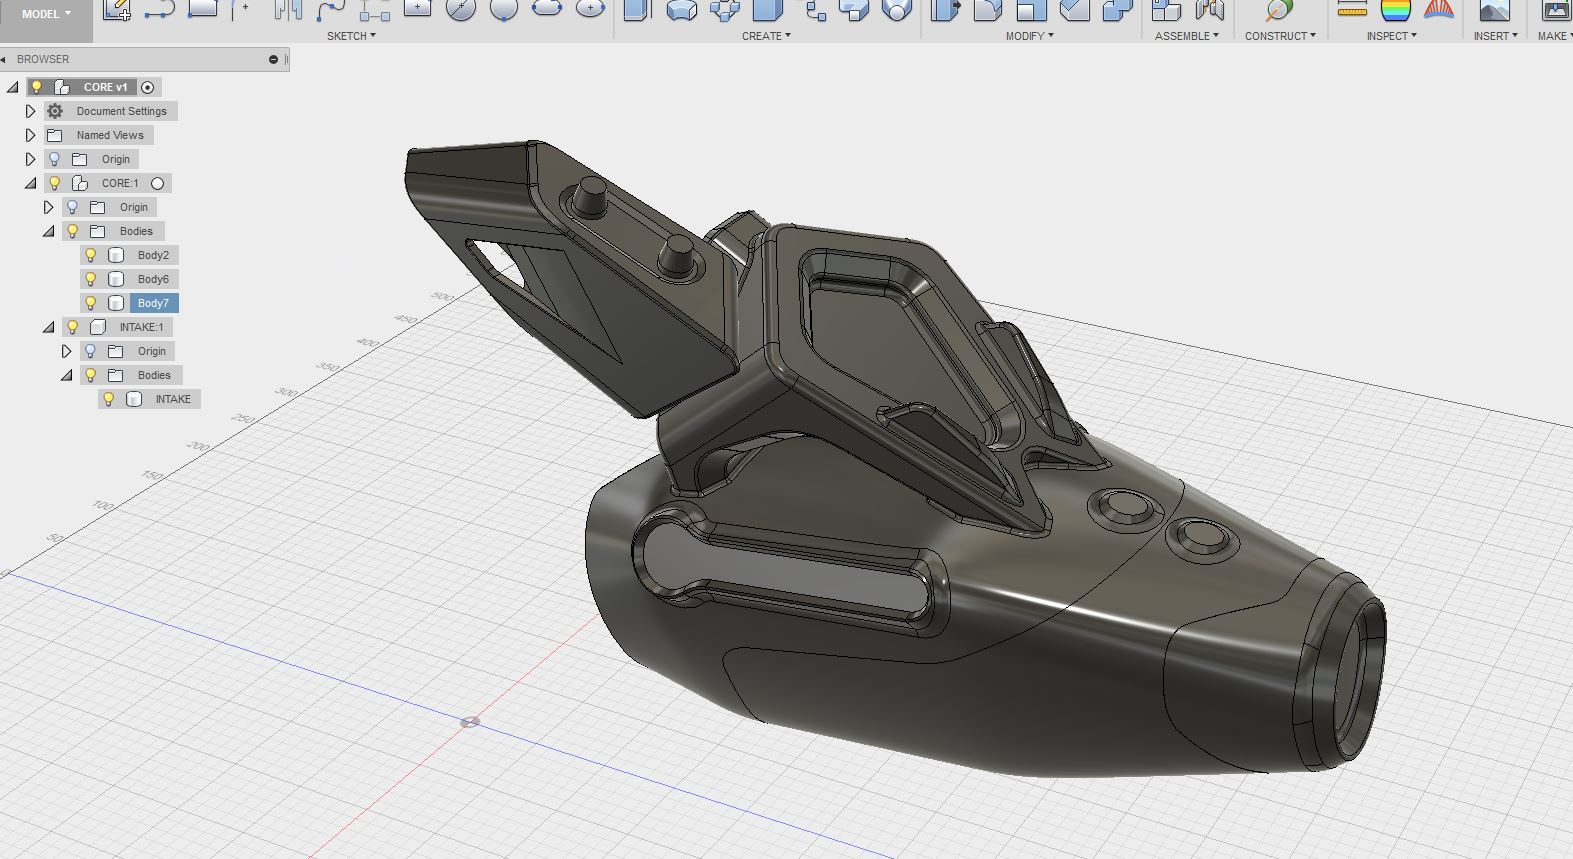Start a new sketch with Create Sketch icon
The width and height of the screenshot is (1573, 859).
click(x=117, y=10)
